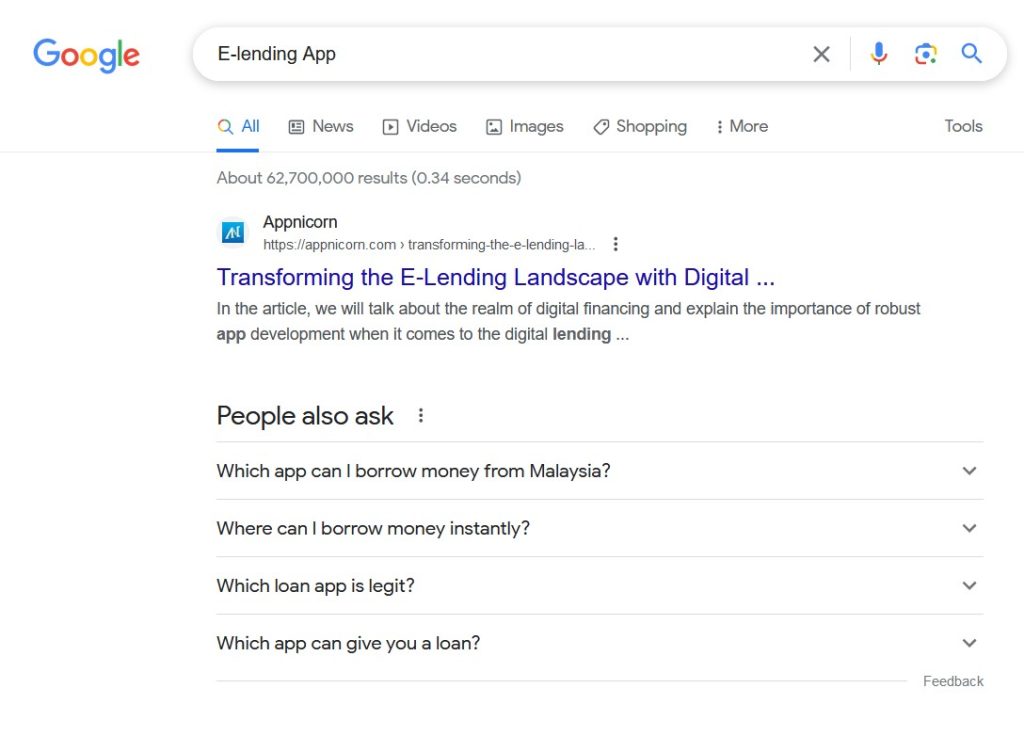Start voice search with microphone icon

tap(878, 54)
